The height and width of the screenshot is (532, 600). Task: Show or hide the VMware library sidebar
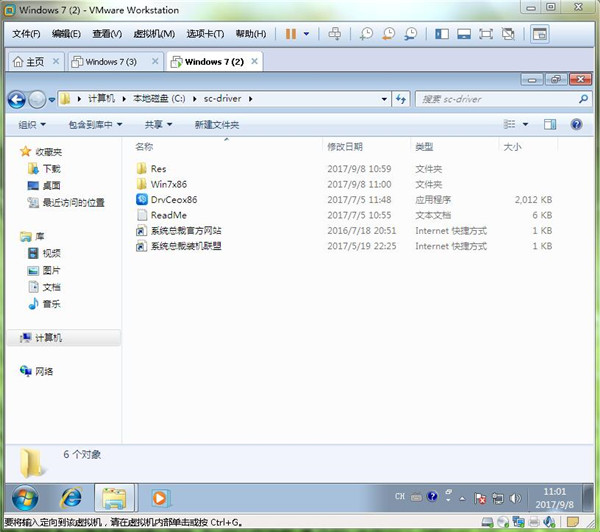click(442, 34)
